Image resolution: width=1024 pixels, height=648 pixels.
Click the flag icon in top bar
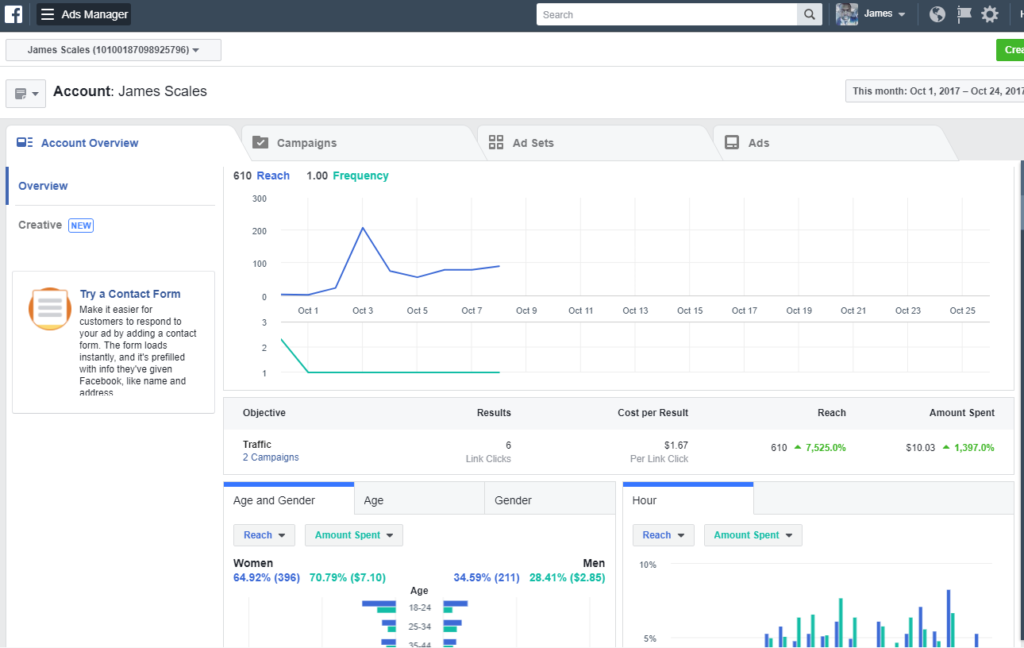[x=964, y=14]
